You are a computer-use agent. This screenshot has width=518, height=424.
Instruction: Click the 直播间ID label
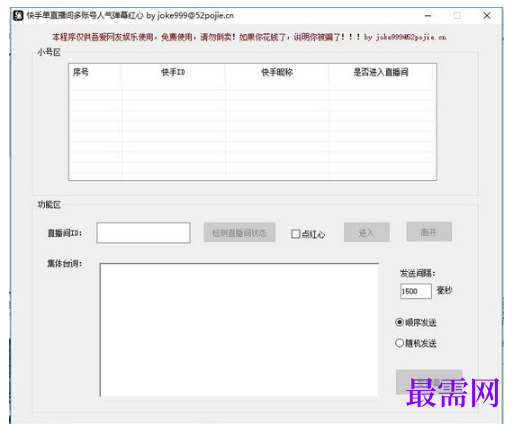pyautogui.click(x=65, y=233)
